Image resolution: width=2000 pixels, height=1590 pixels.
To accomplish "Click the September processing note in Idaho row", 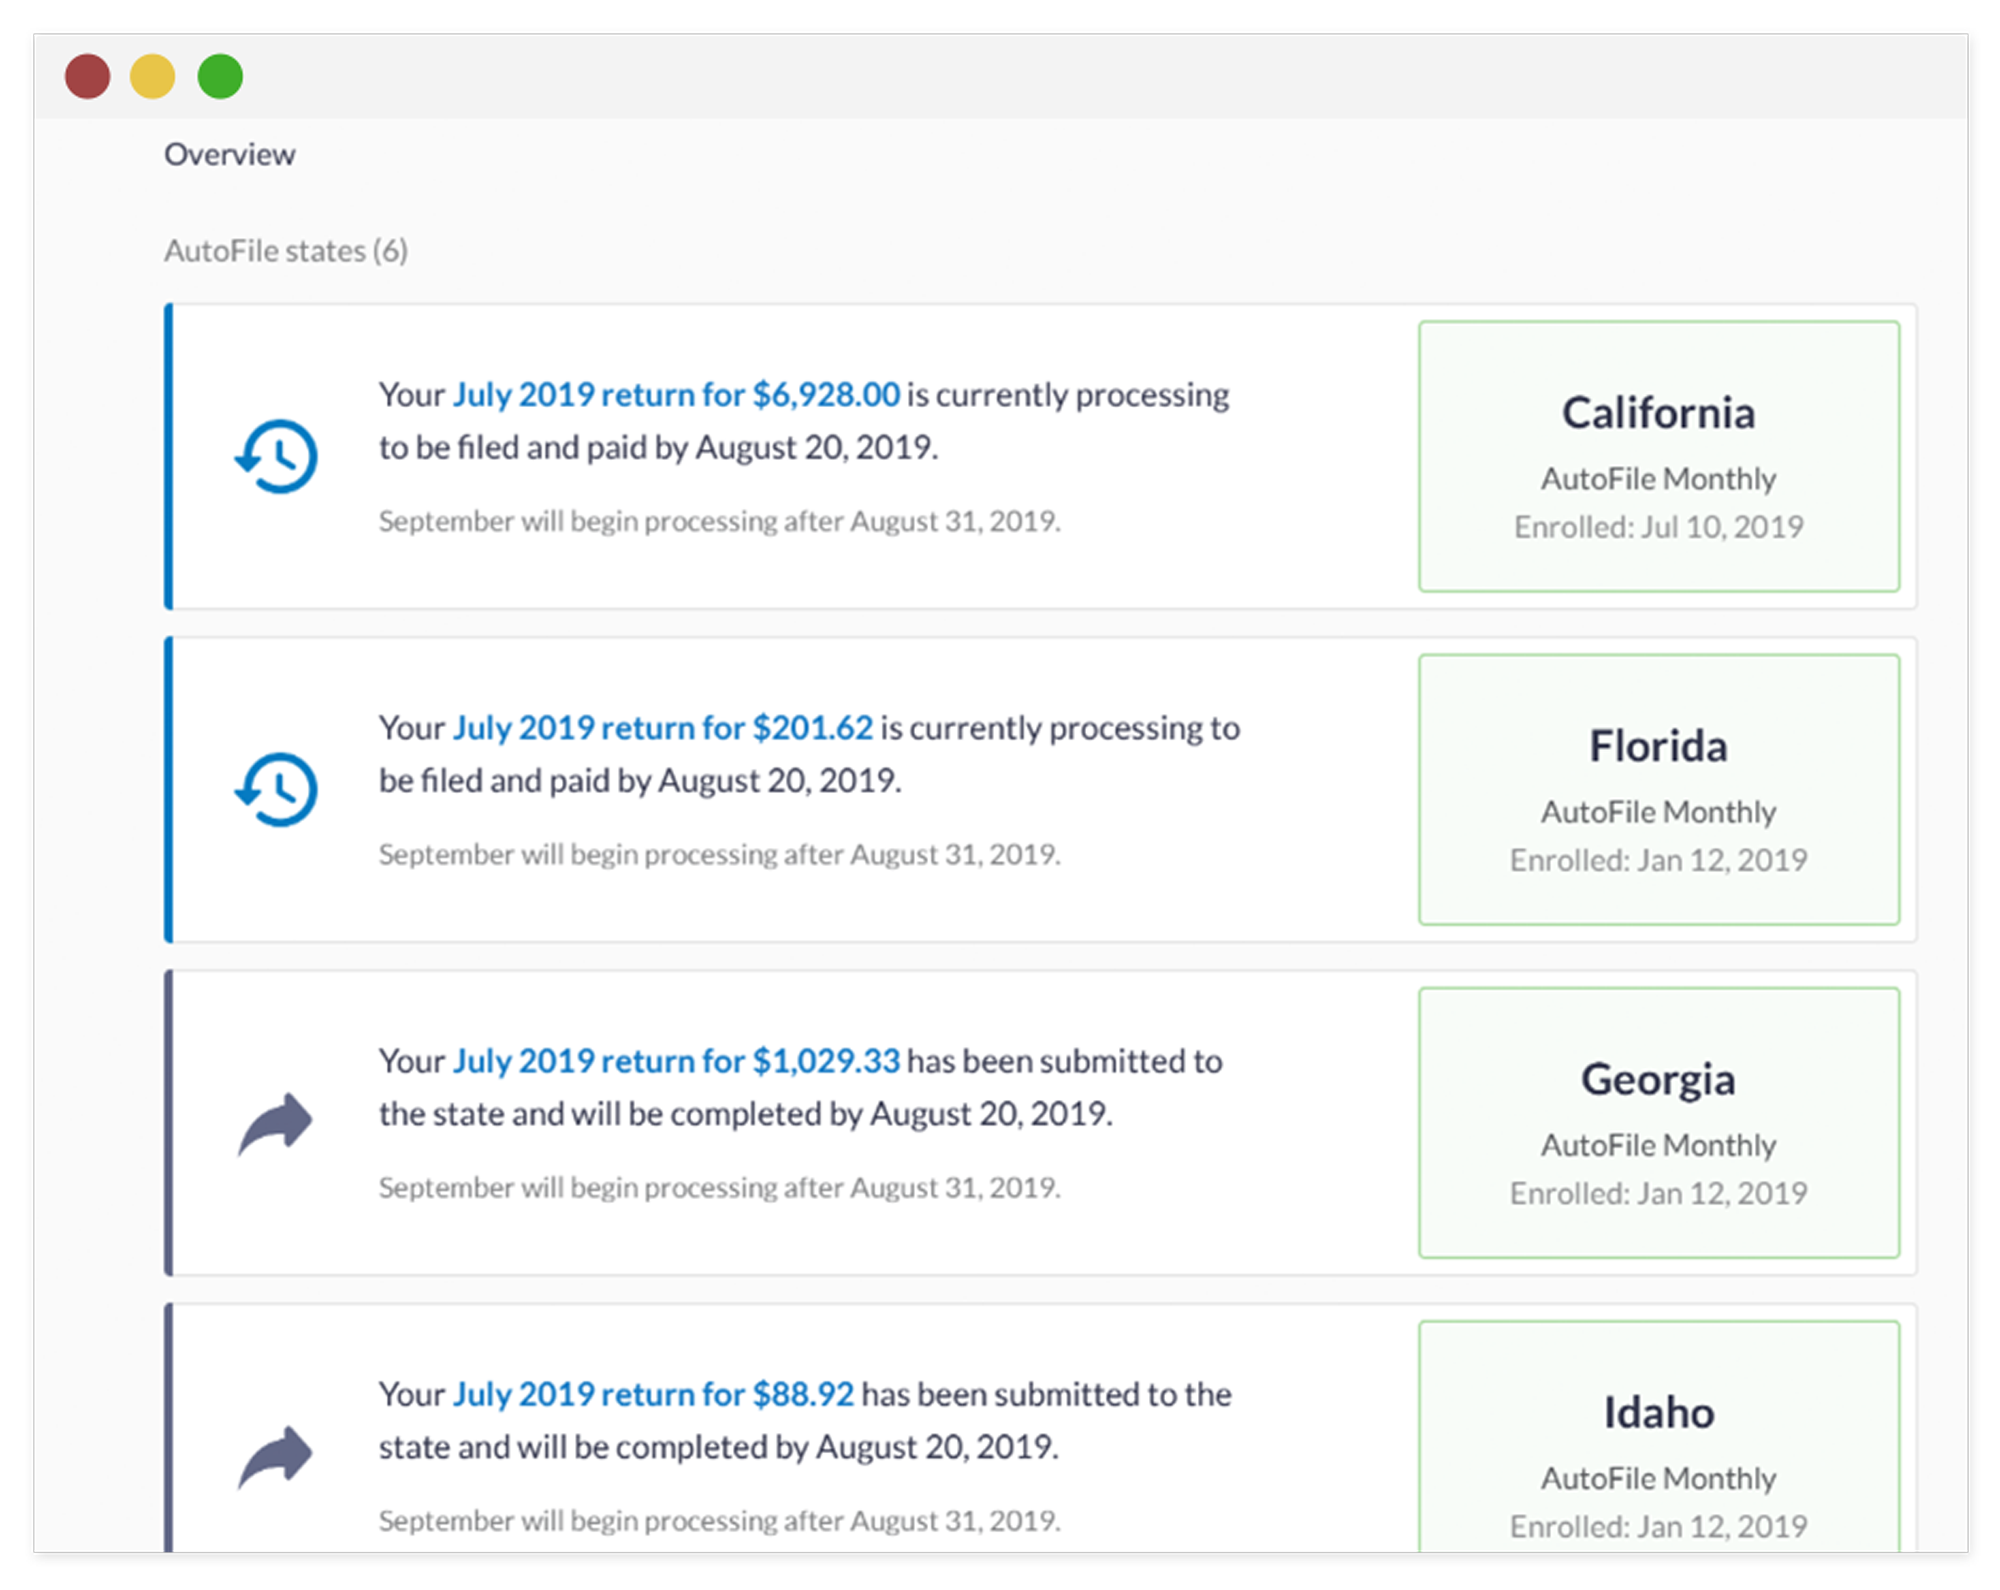I will [720, 1521].
